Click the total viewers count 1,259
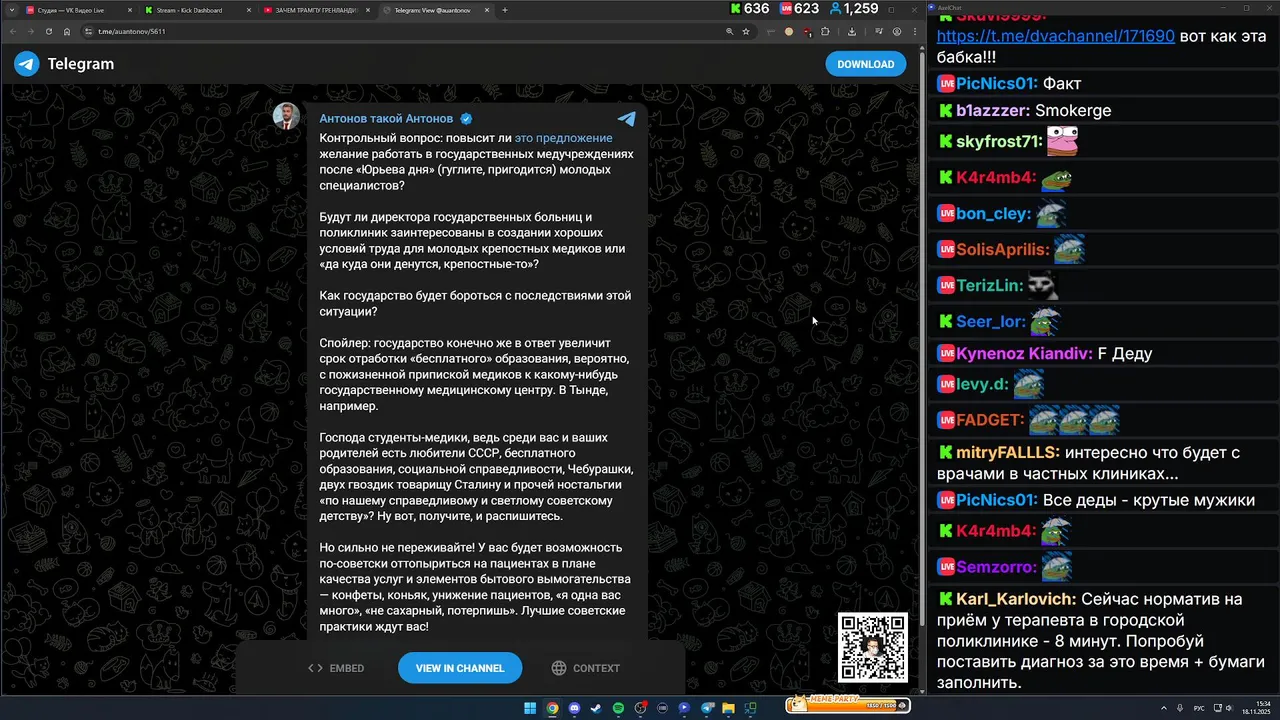This screenshot has width=1280, height=720. point(853,9)
